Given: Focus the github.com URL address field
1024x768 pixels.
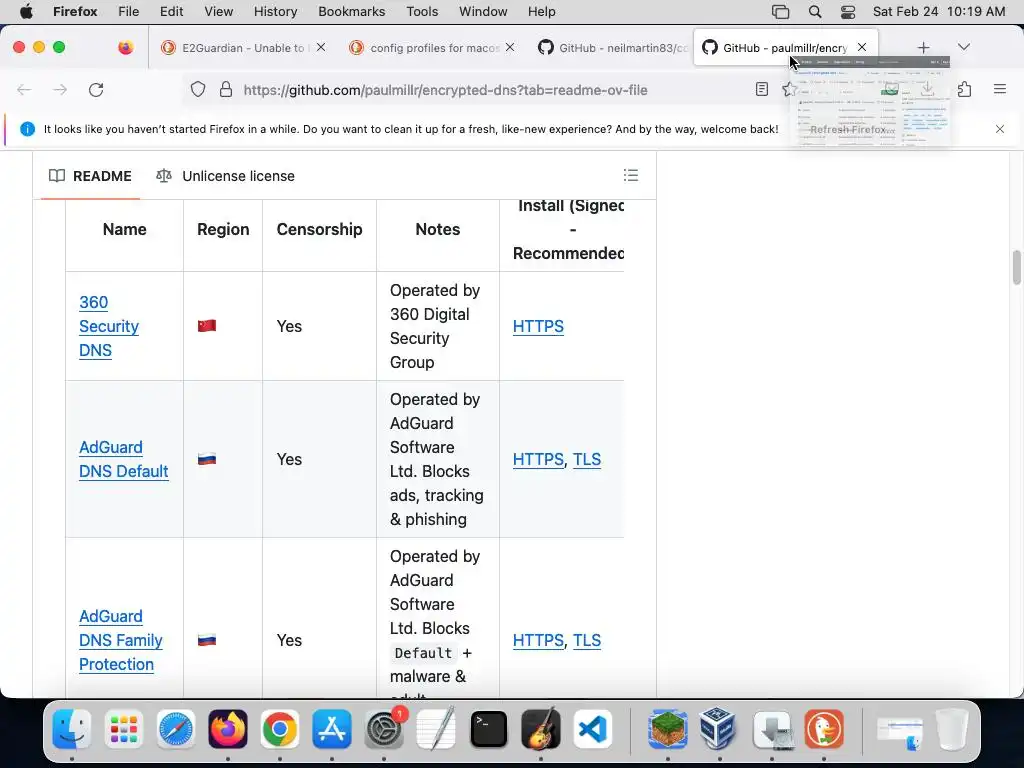Looking at the screenshot, I should (445, 90).
